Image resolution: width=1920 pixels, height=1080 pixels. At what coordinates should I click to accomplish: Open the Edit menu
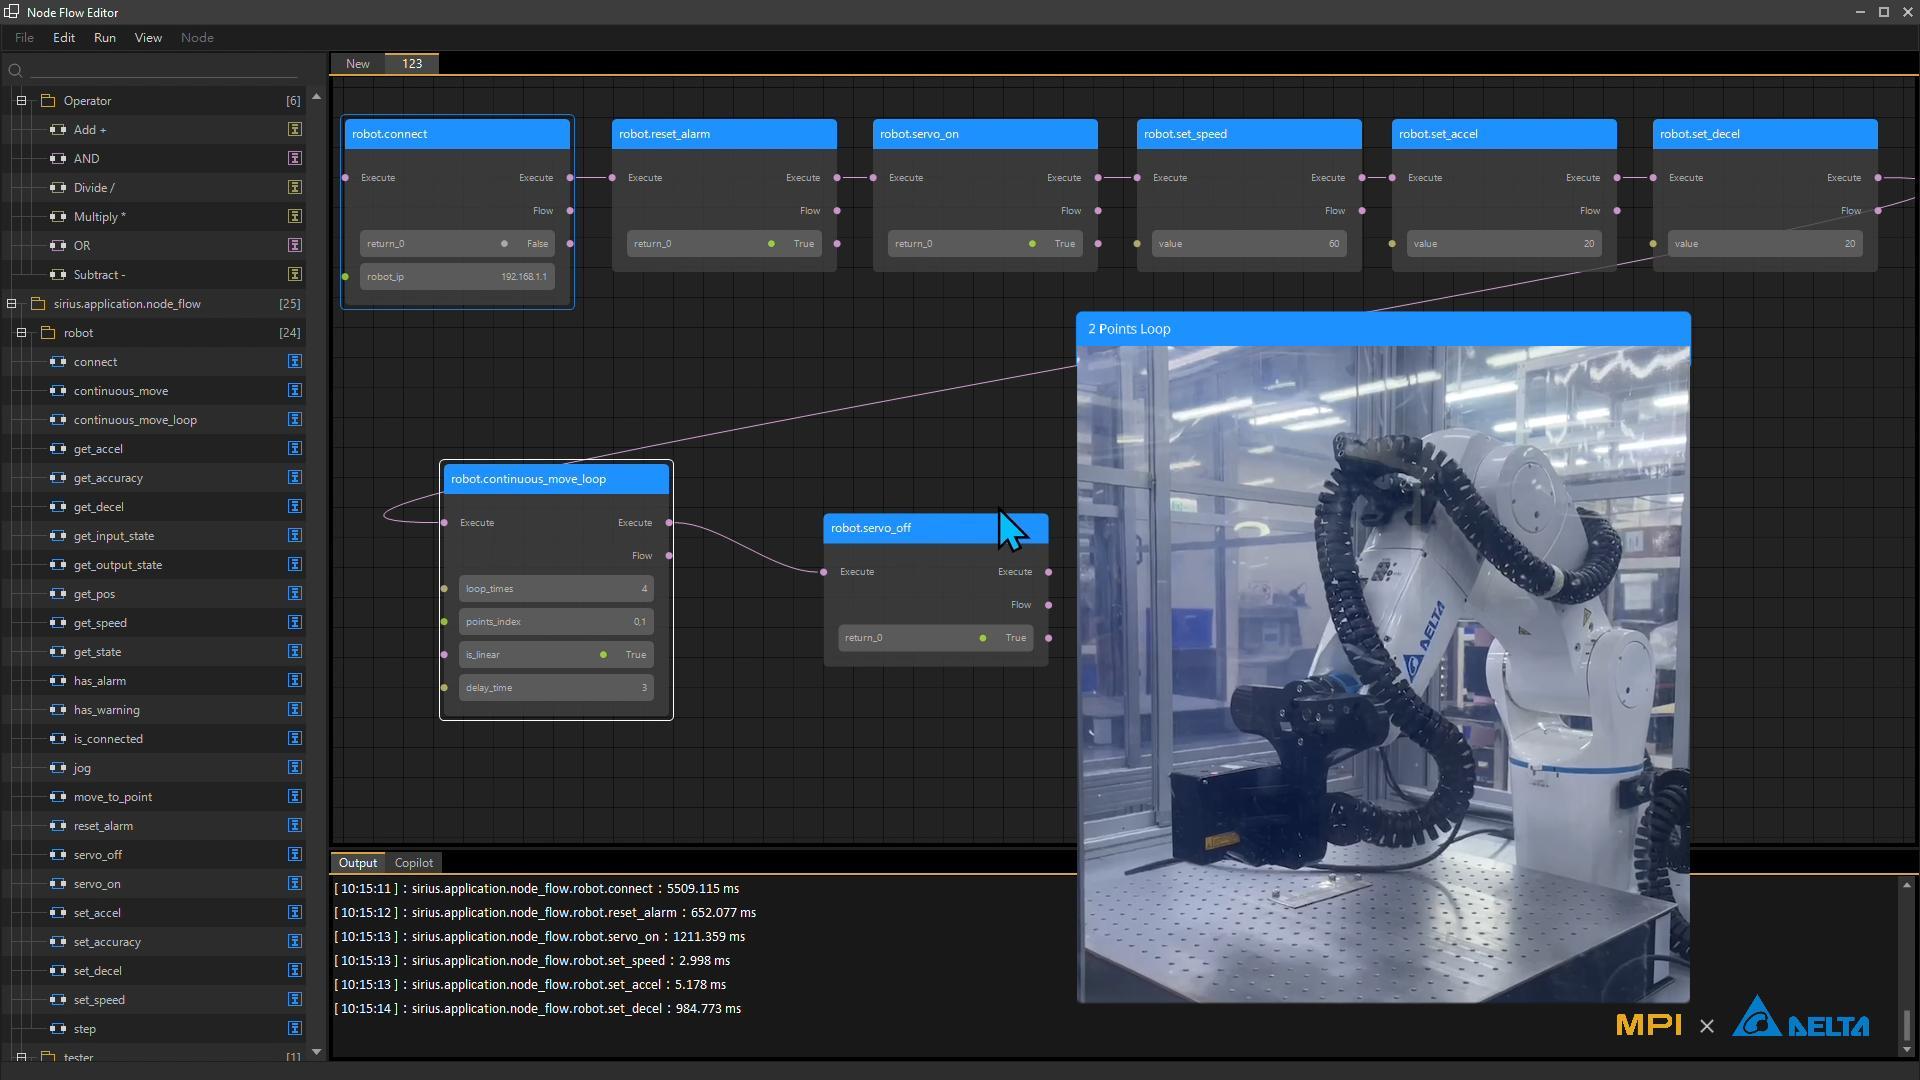click(64, 38)
